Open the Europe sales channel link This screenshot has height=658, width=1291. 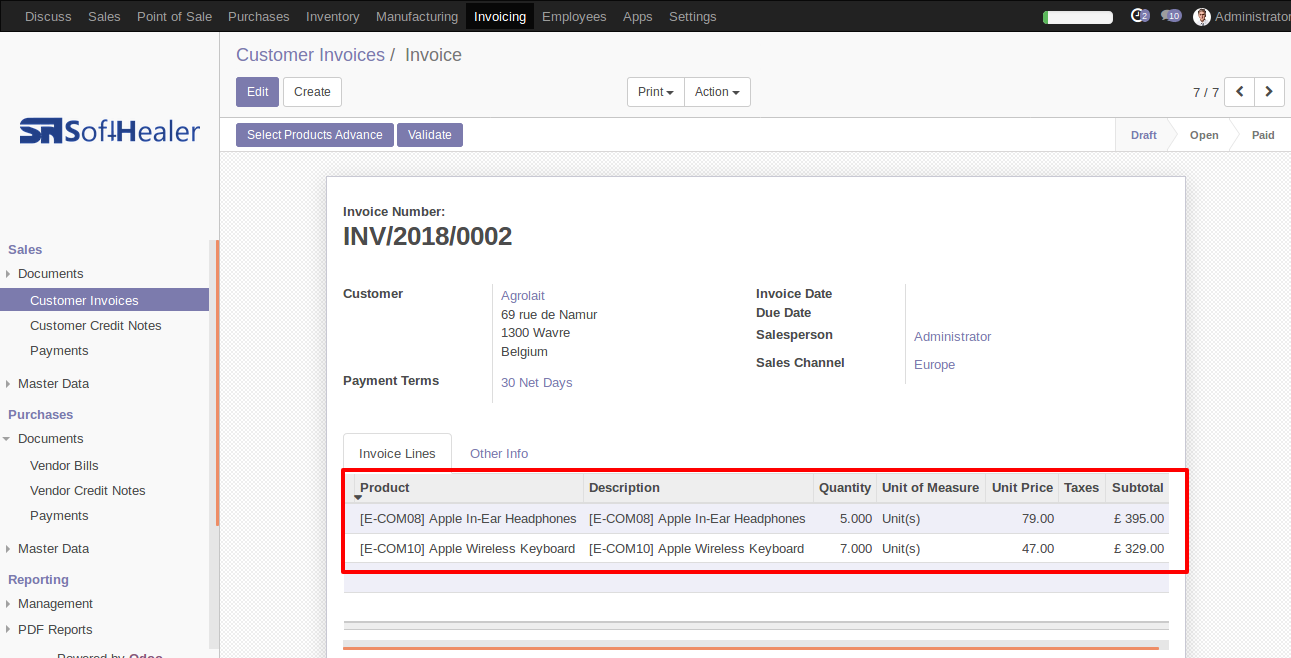(x=934, y=365)
